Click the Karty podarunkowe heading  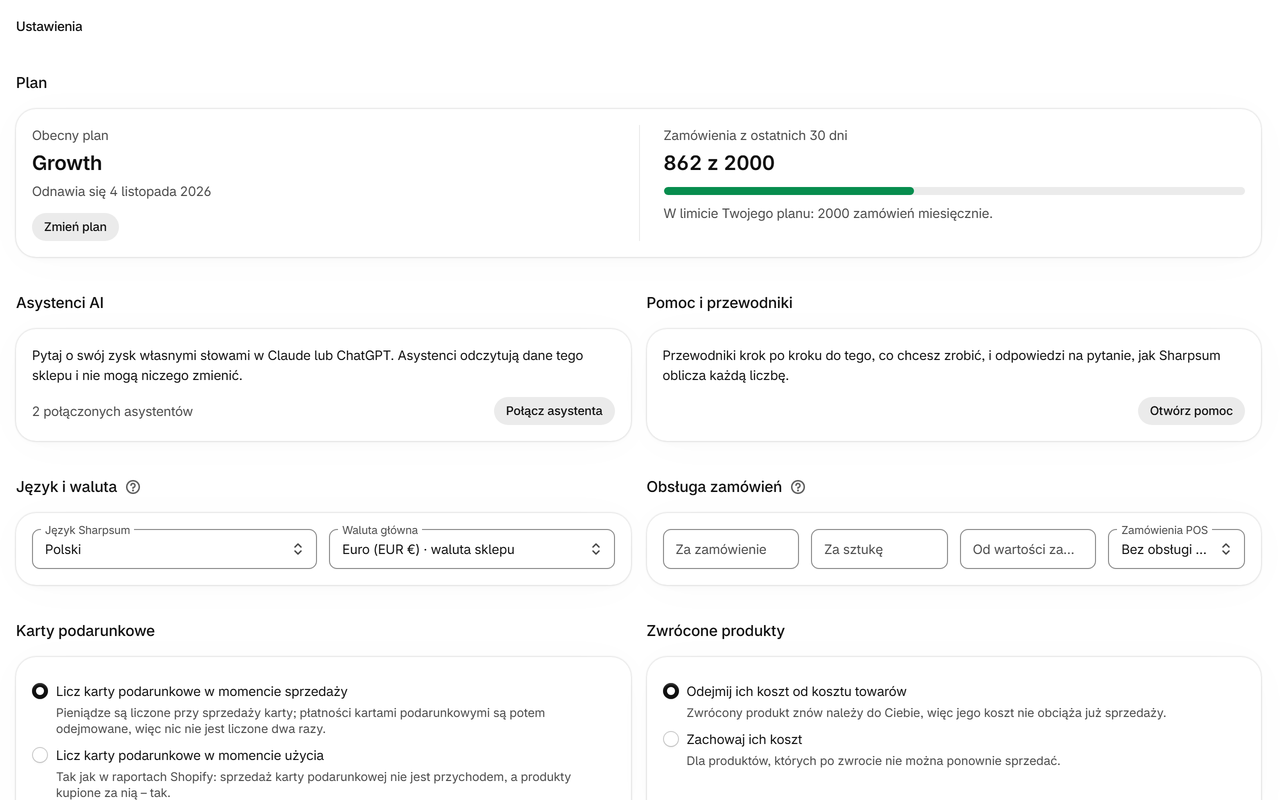(85, 631)
